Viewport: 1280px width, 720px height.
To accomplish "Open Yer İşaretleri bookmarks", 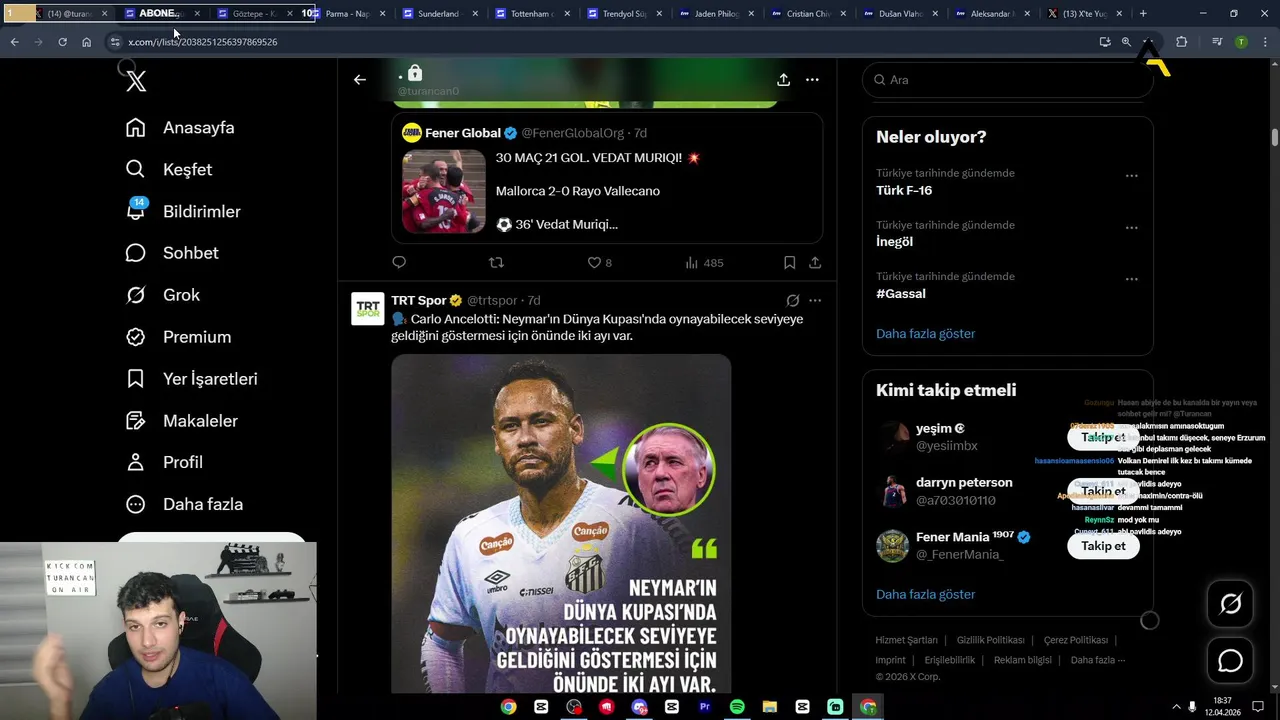I will click(x=191, y=379).
